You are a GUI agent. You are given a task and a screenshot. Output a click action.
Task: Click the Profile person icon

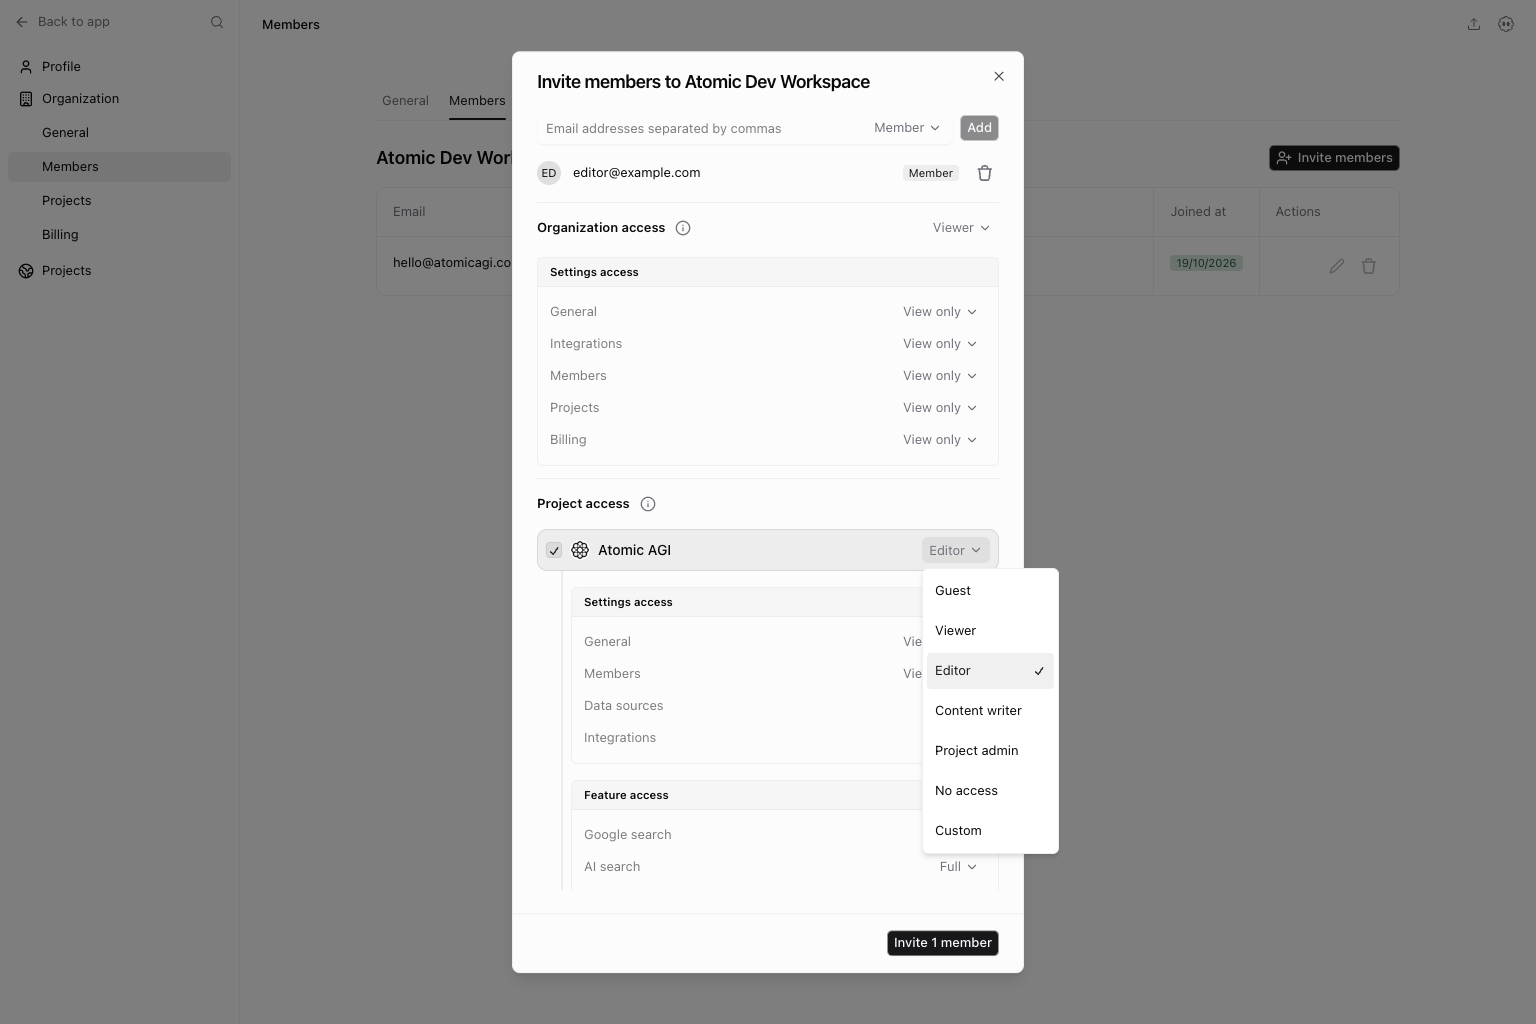tap(26, 67)
